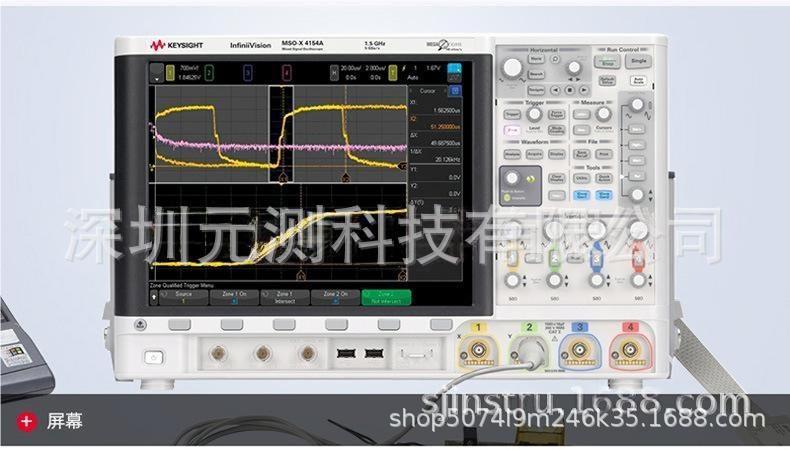790x450 pixels.
Task: Click the Print button in File section
Action: point(604,154)
